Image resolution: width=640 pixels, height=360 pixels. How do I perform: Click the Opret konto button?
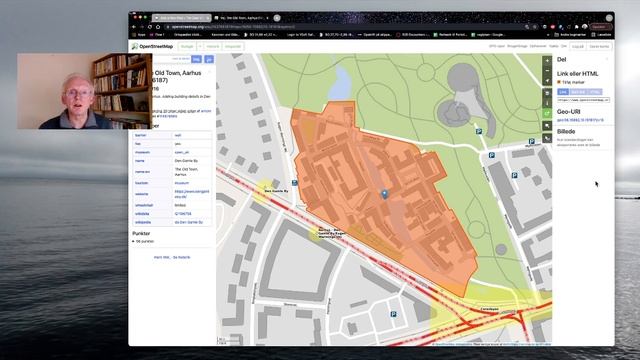click(599, 47)
